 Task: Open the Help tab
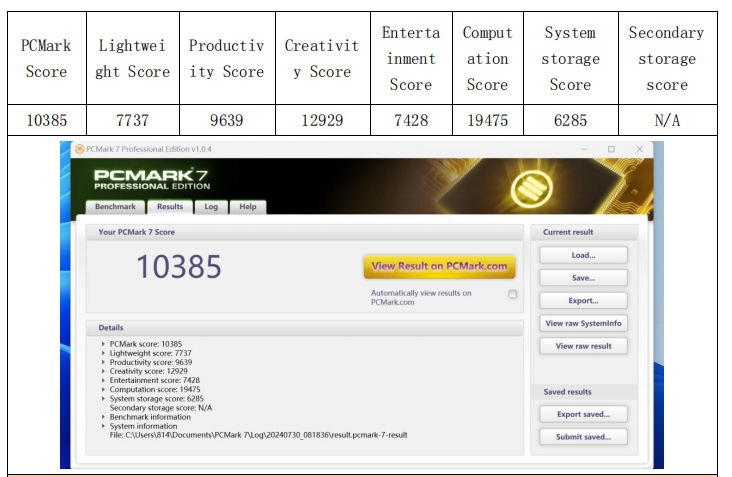(247, 207)
